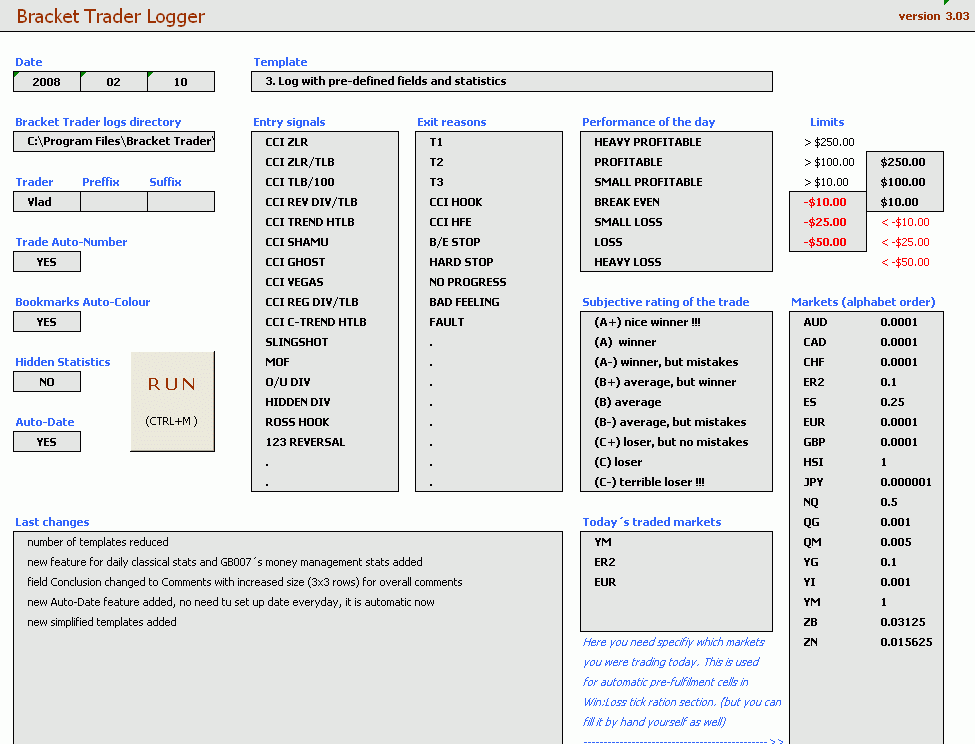The width and height of the screenshot is (975, 744).
Task: Click the RUN button
Action: point(172,402)
